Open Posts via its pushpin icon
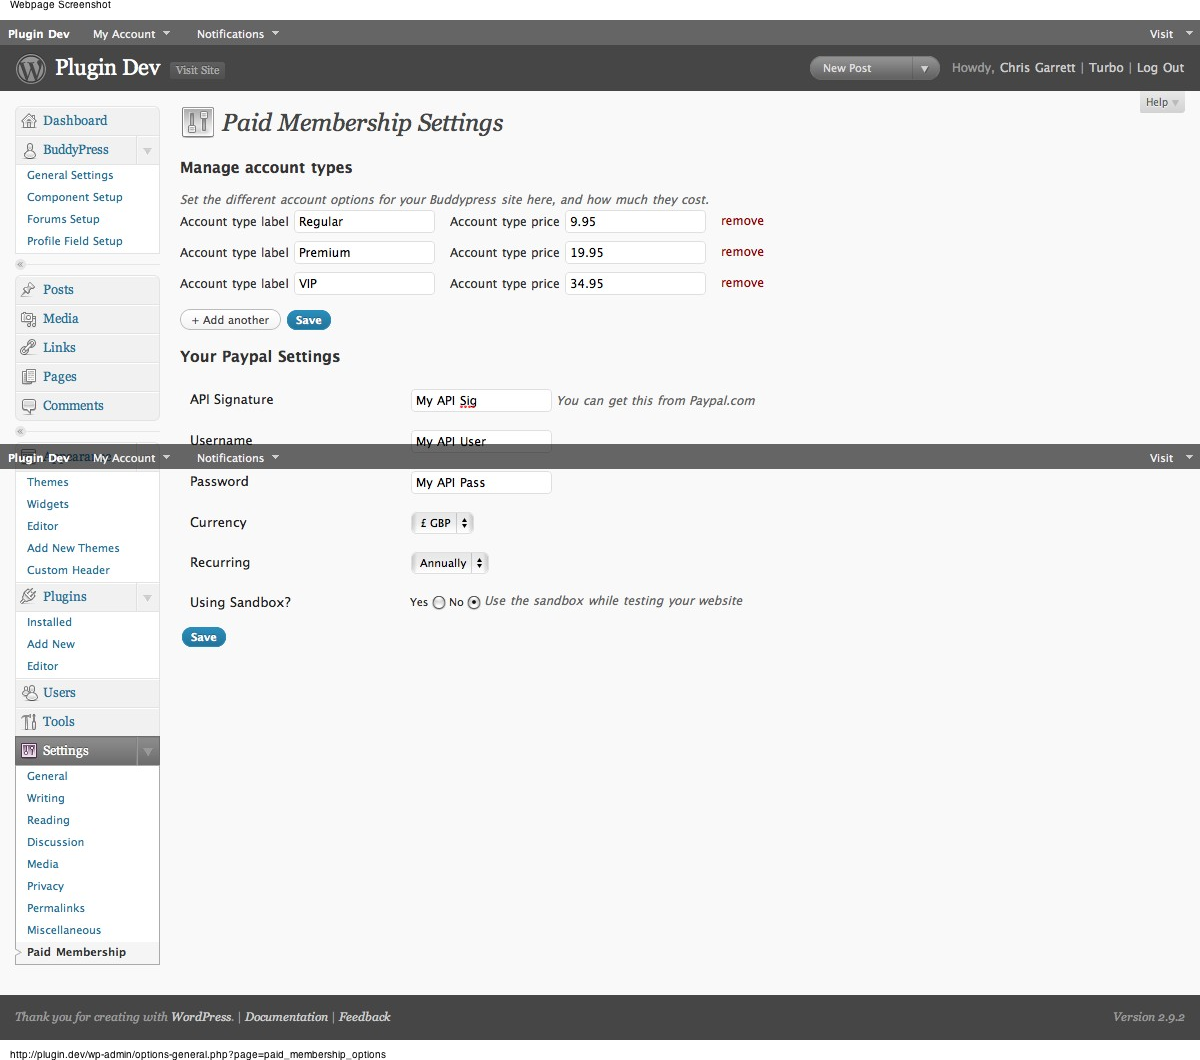The height and width of the screenshot is (1060, 1200). tap(29, 290)
